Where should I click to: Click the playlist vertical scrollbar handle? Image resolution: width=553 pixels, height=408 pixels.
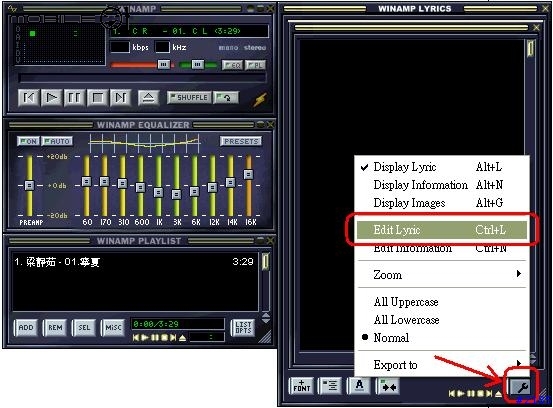click(265, 262)
